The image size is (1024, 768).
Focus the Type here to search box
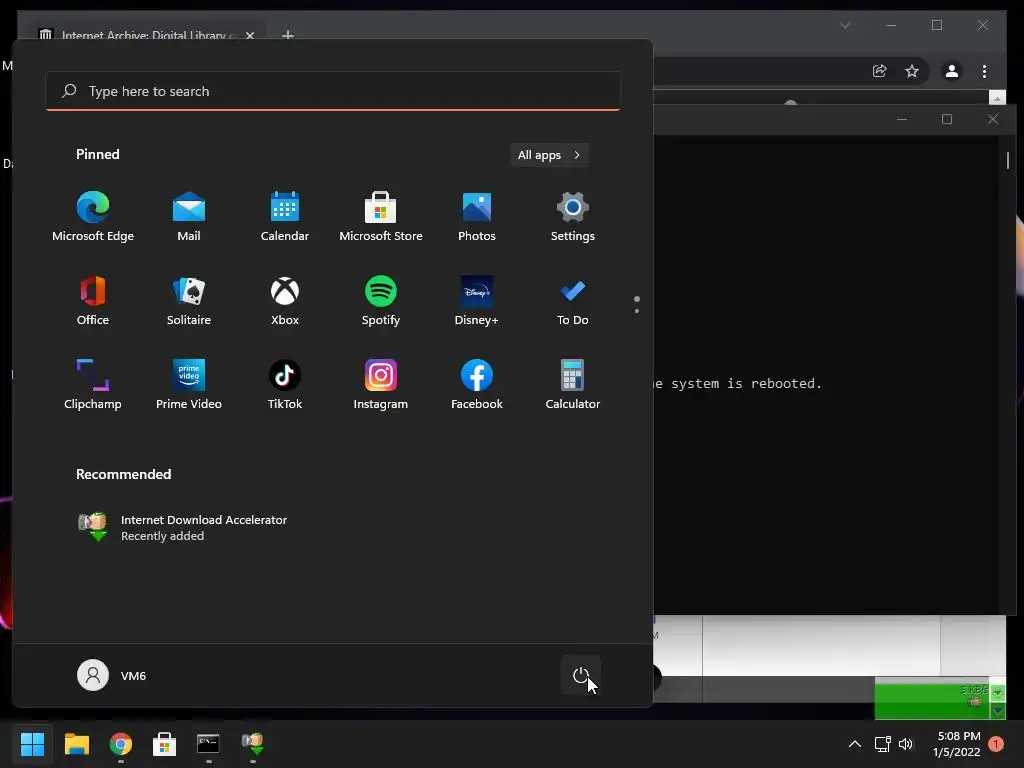pyautogui.click(x=333, y=91)
